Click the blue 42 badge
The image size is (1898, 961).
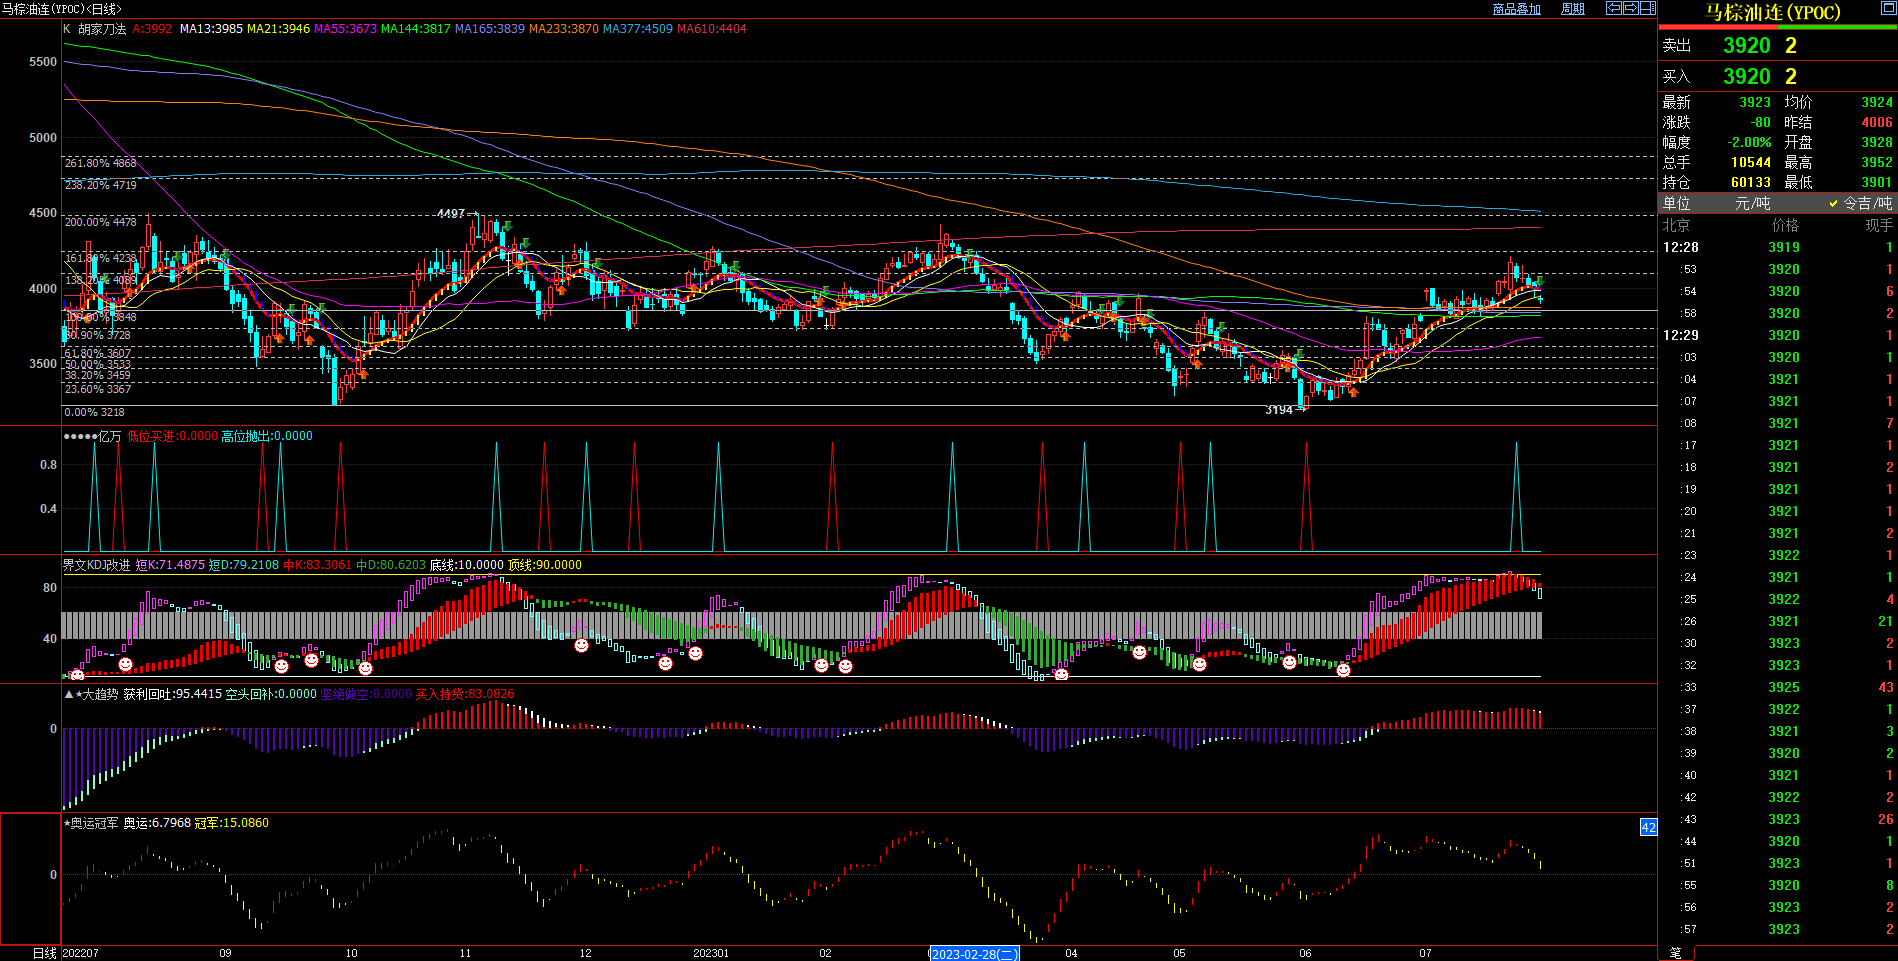(1649, 827)
